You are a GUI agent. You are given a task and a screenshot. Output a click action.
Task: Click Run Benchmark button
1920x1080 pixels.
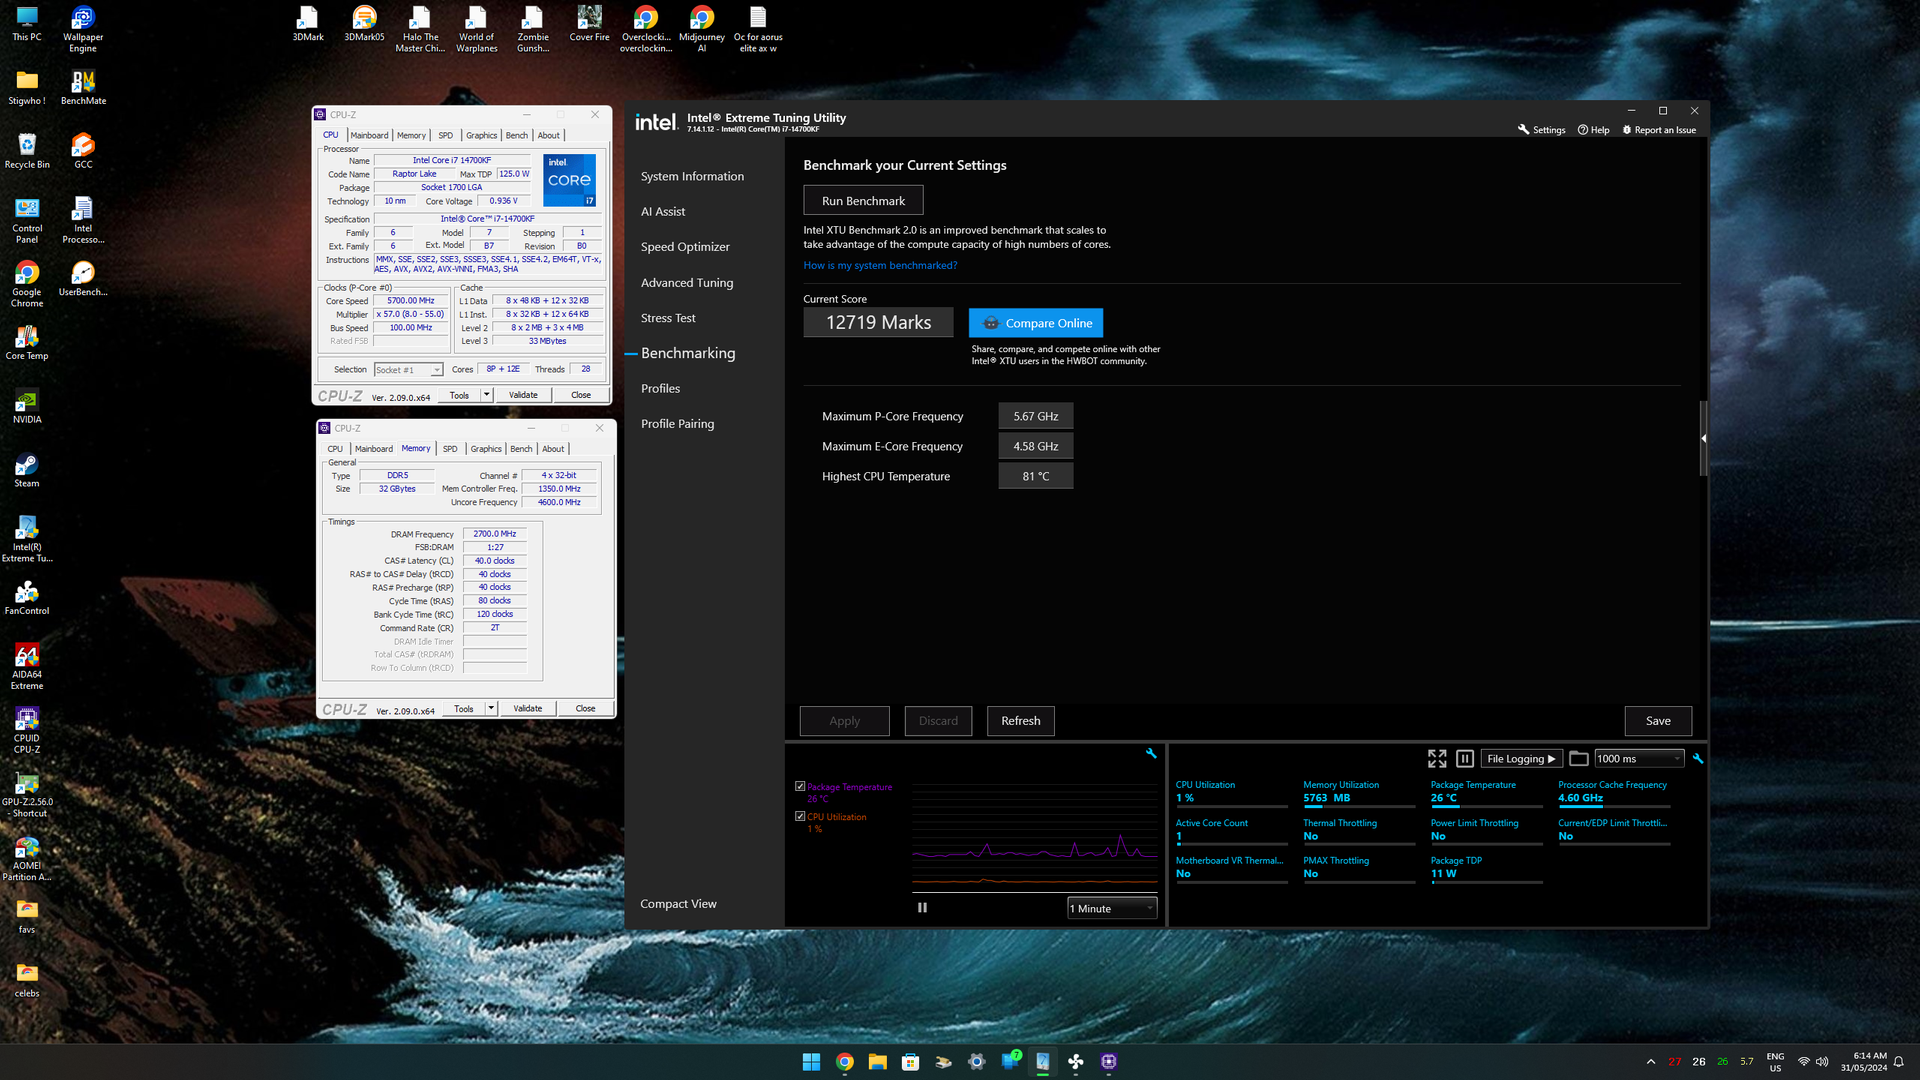click(x=863, y=201)
